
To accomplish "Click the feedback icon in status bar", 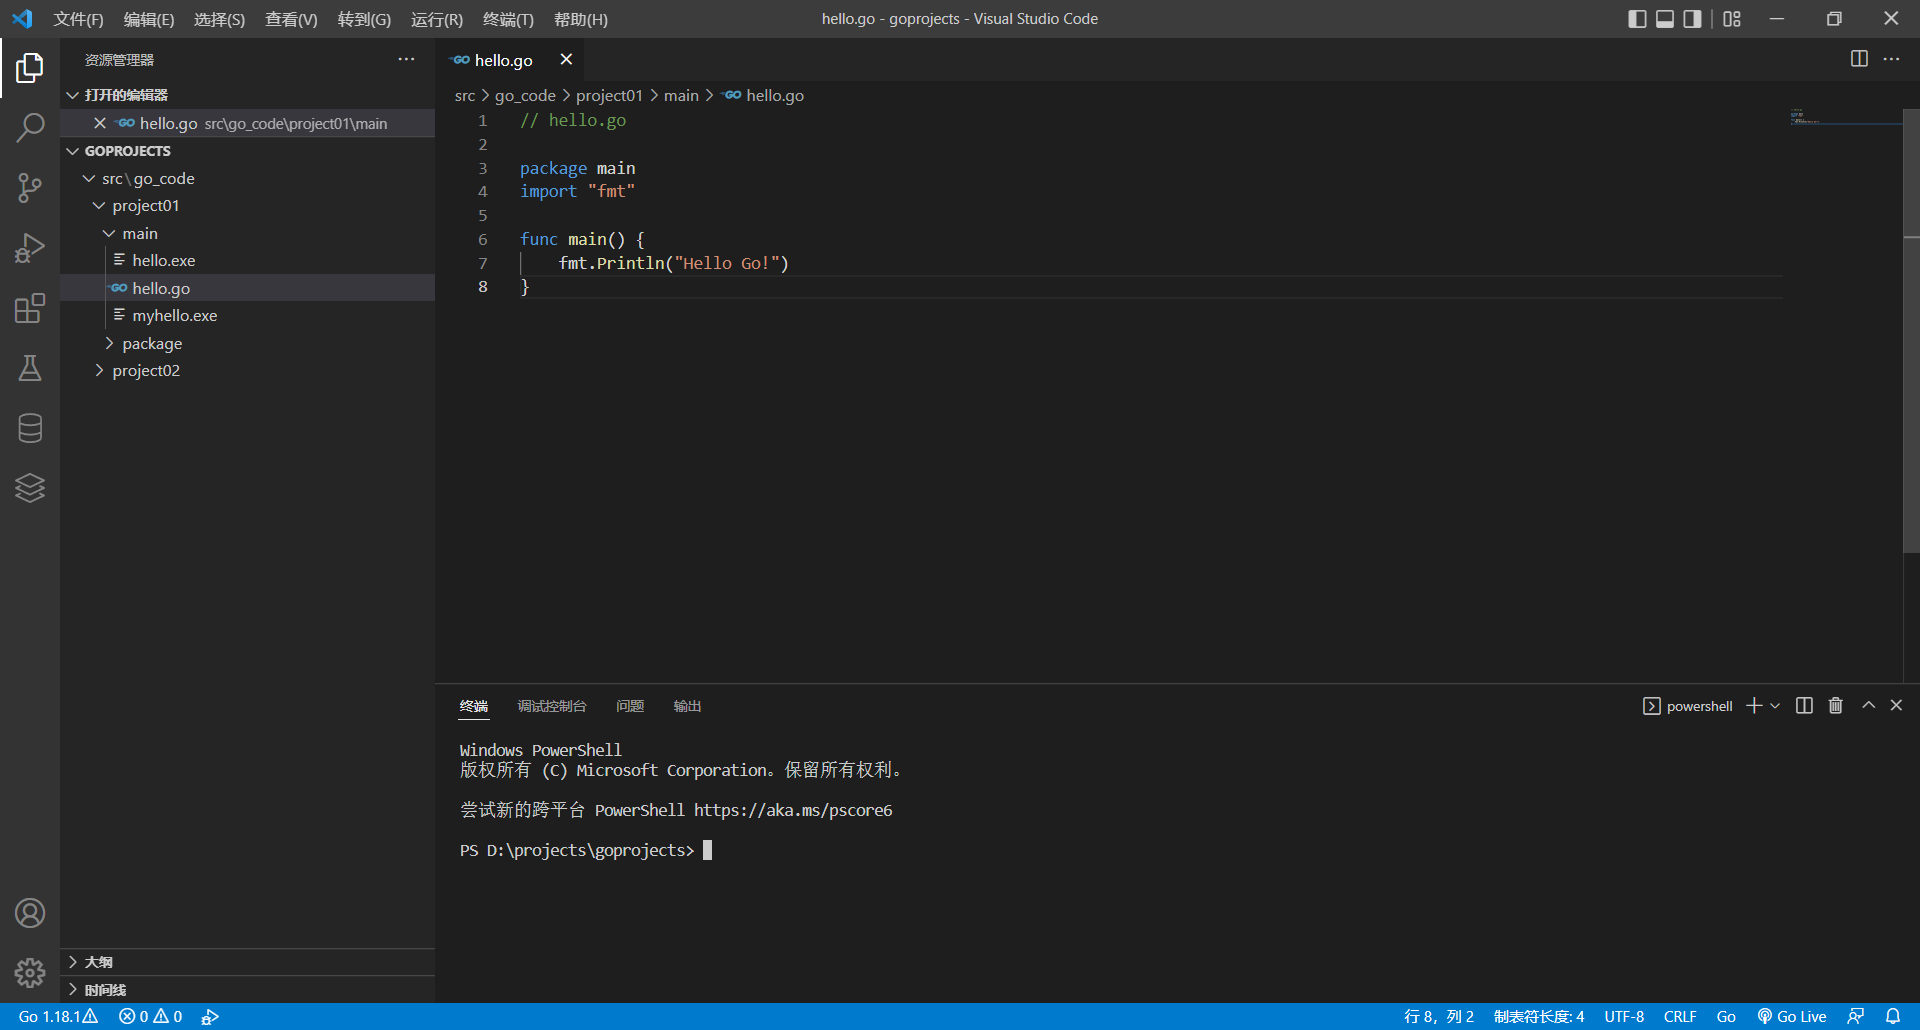I will 1856,1016.
